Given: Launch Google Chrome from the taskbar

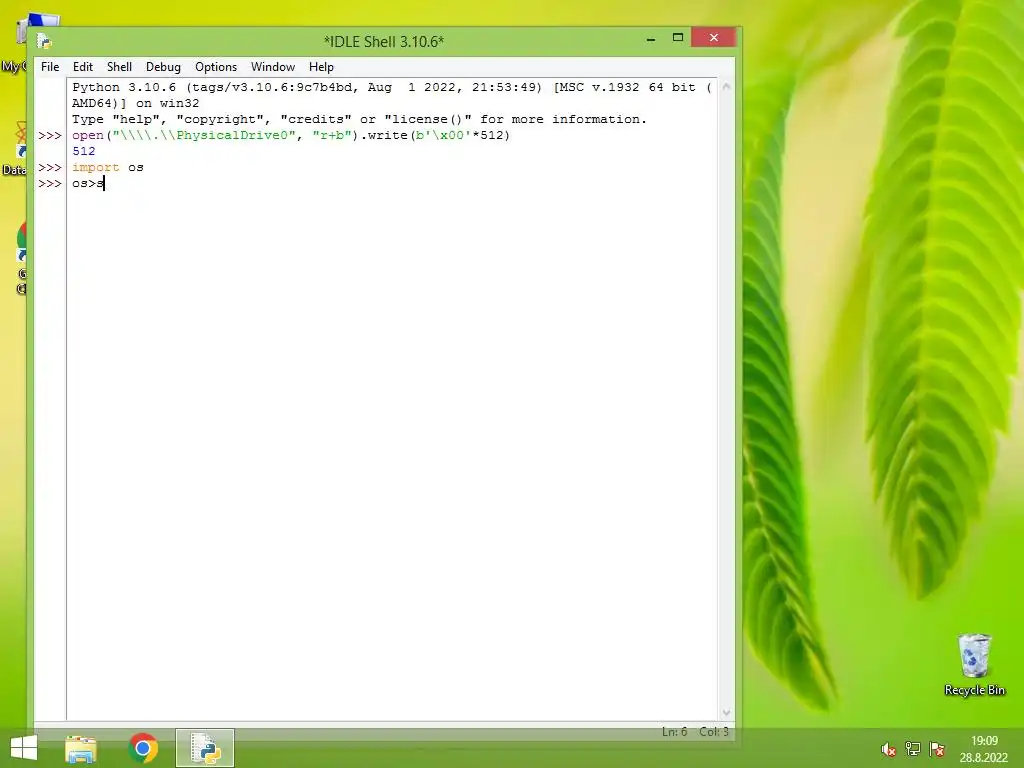Looking at the screenshot, I should click(143, 748).
